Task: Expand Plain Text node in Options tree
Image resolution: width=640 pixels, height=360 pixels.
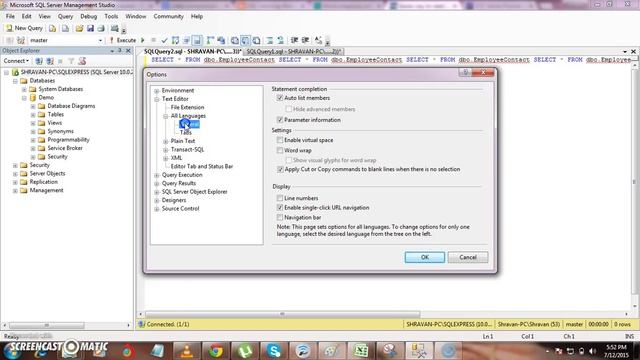Action: point(166,141)
